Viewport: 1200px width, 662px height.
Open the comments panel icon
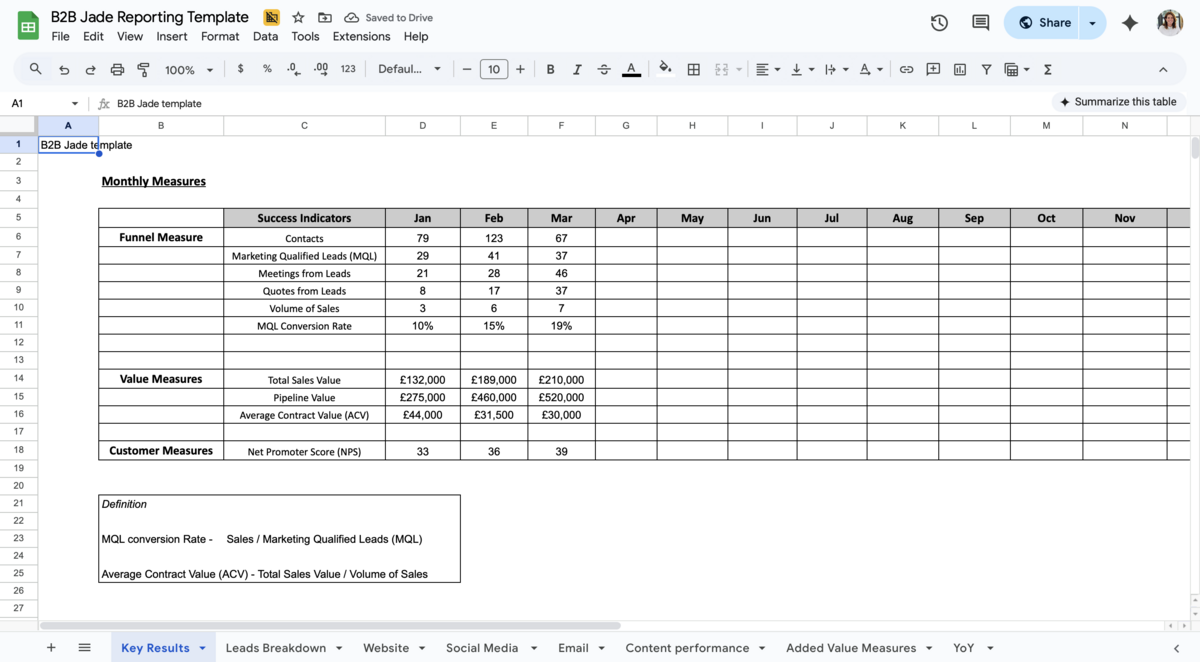click(x=981, y=23)
